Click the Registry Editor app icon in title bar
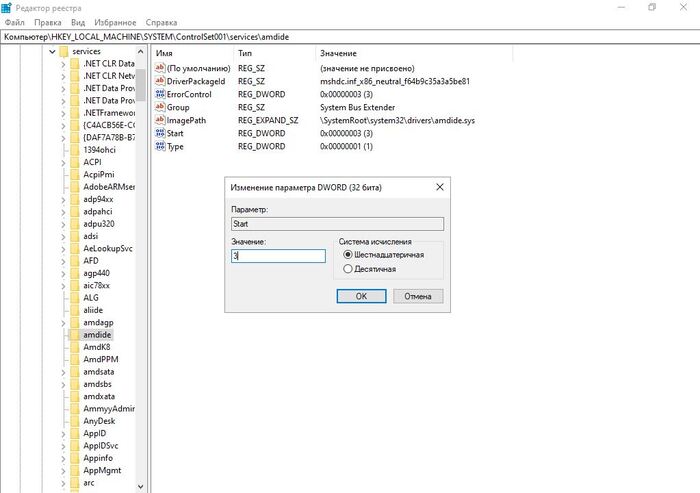Screen dimensions: 700x493 [6, 8]
